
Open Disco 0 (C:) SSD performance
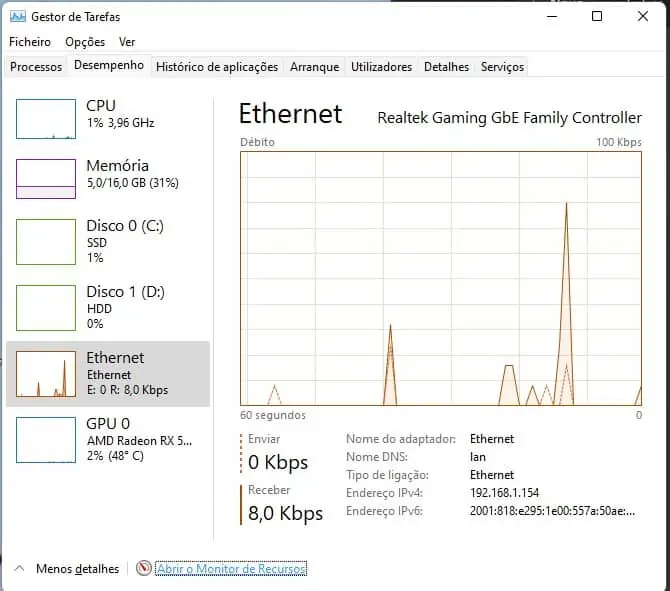pos(108,241)
